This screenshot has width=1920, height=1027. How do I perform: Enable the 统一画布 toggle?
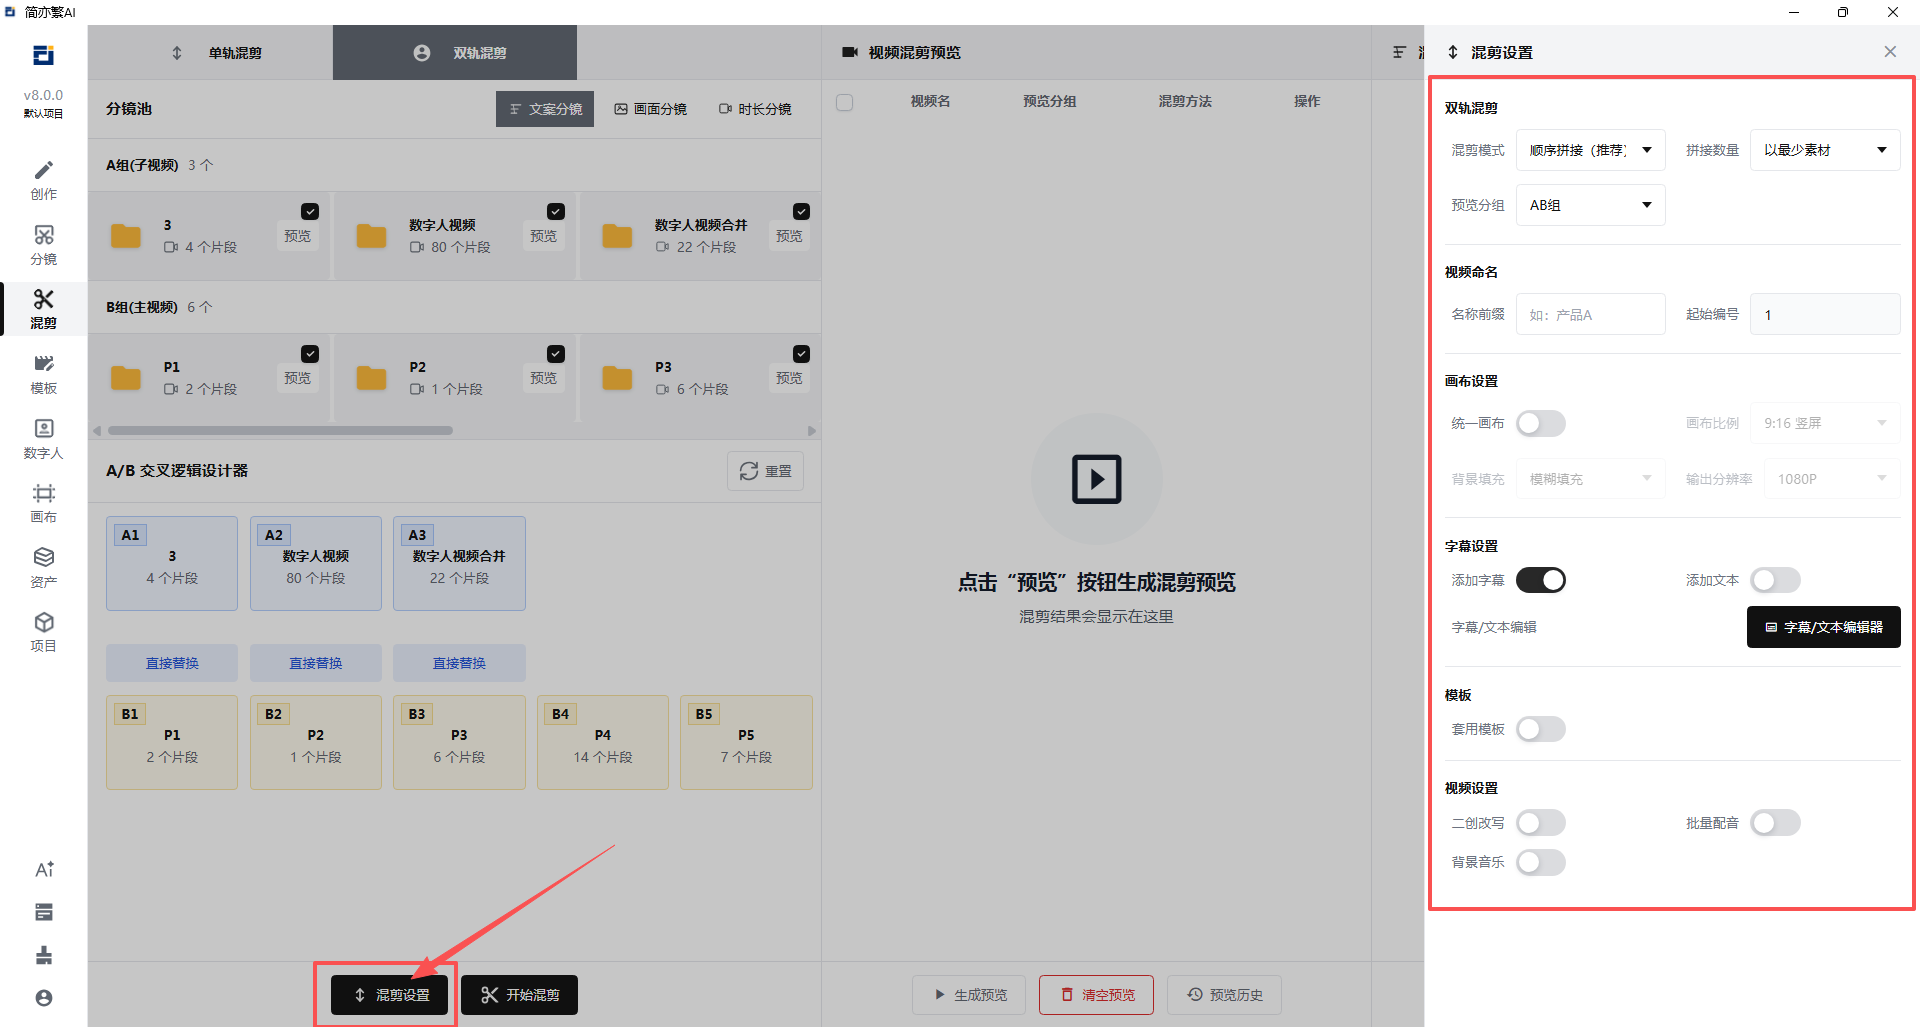(x=1541, y=423)
